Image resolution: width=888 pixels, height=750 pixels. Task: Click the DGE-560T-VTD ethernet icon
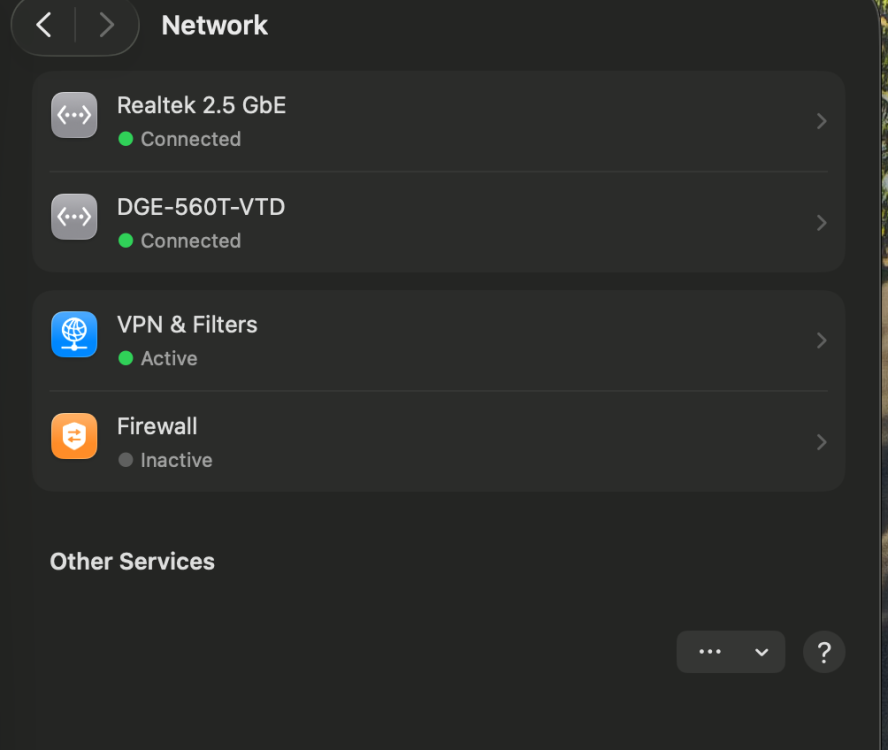pos(74,217)
